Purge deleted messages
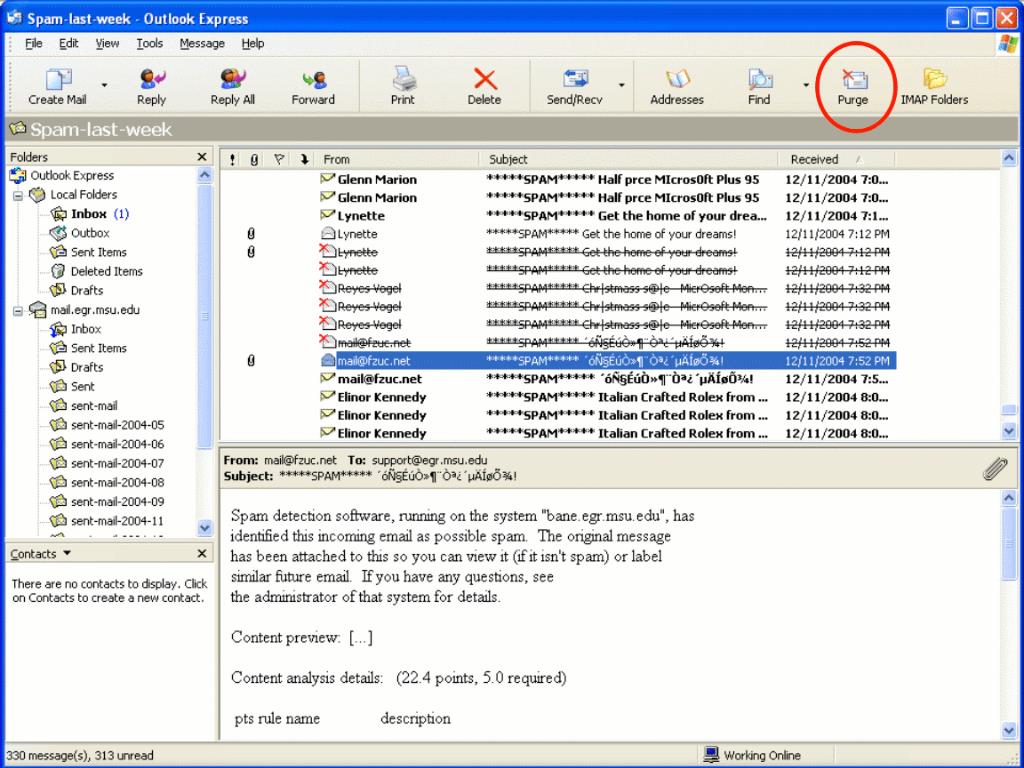The width and height of the screenshot is (1024, 768). click(x=853, y=86)
